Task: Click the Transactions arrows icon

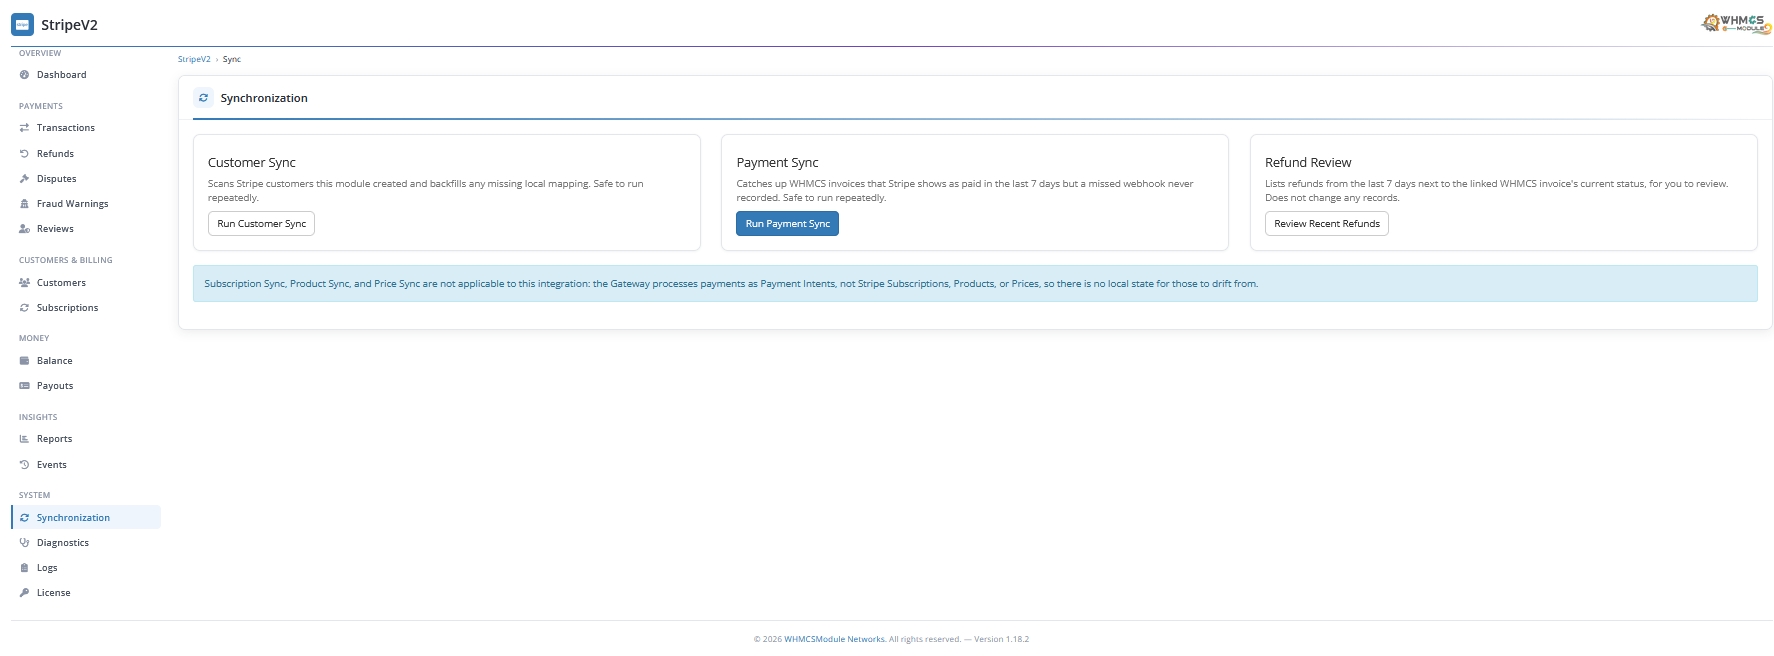Action: [x=24, y=128]
